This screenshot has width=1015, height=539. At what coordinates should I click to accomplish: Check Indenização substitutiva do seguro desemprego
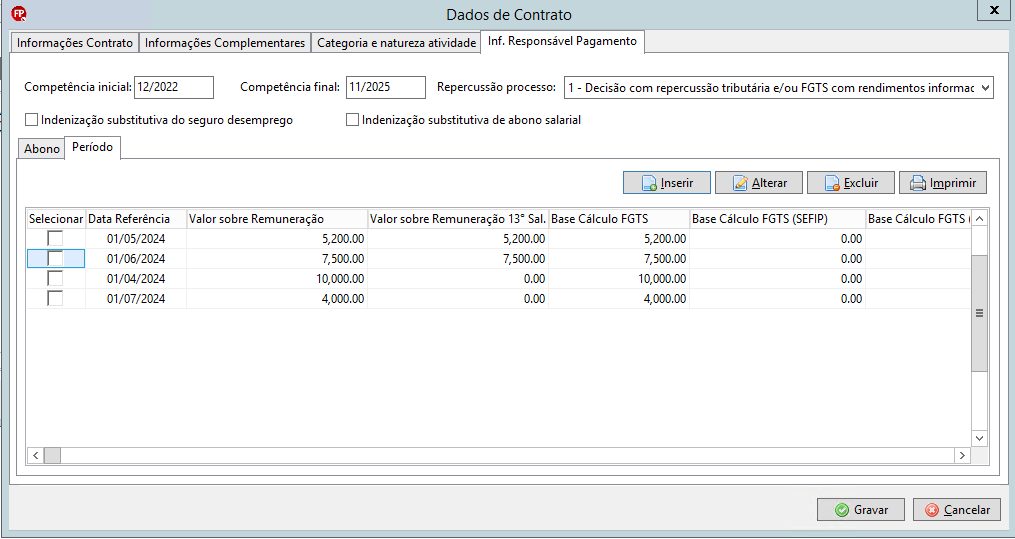[x=31, y=120]
